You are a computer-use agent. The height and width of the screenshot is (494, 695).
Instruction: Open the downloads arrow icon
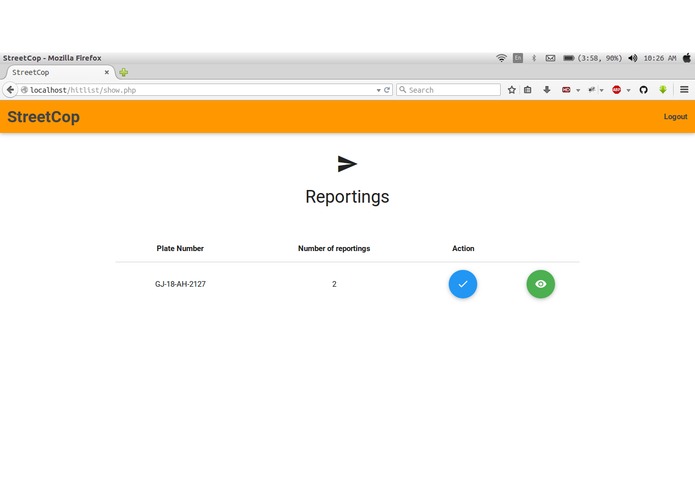[547, 90]
